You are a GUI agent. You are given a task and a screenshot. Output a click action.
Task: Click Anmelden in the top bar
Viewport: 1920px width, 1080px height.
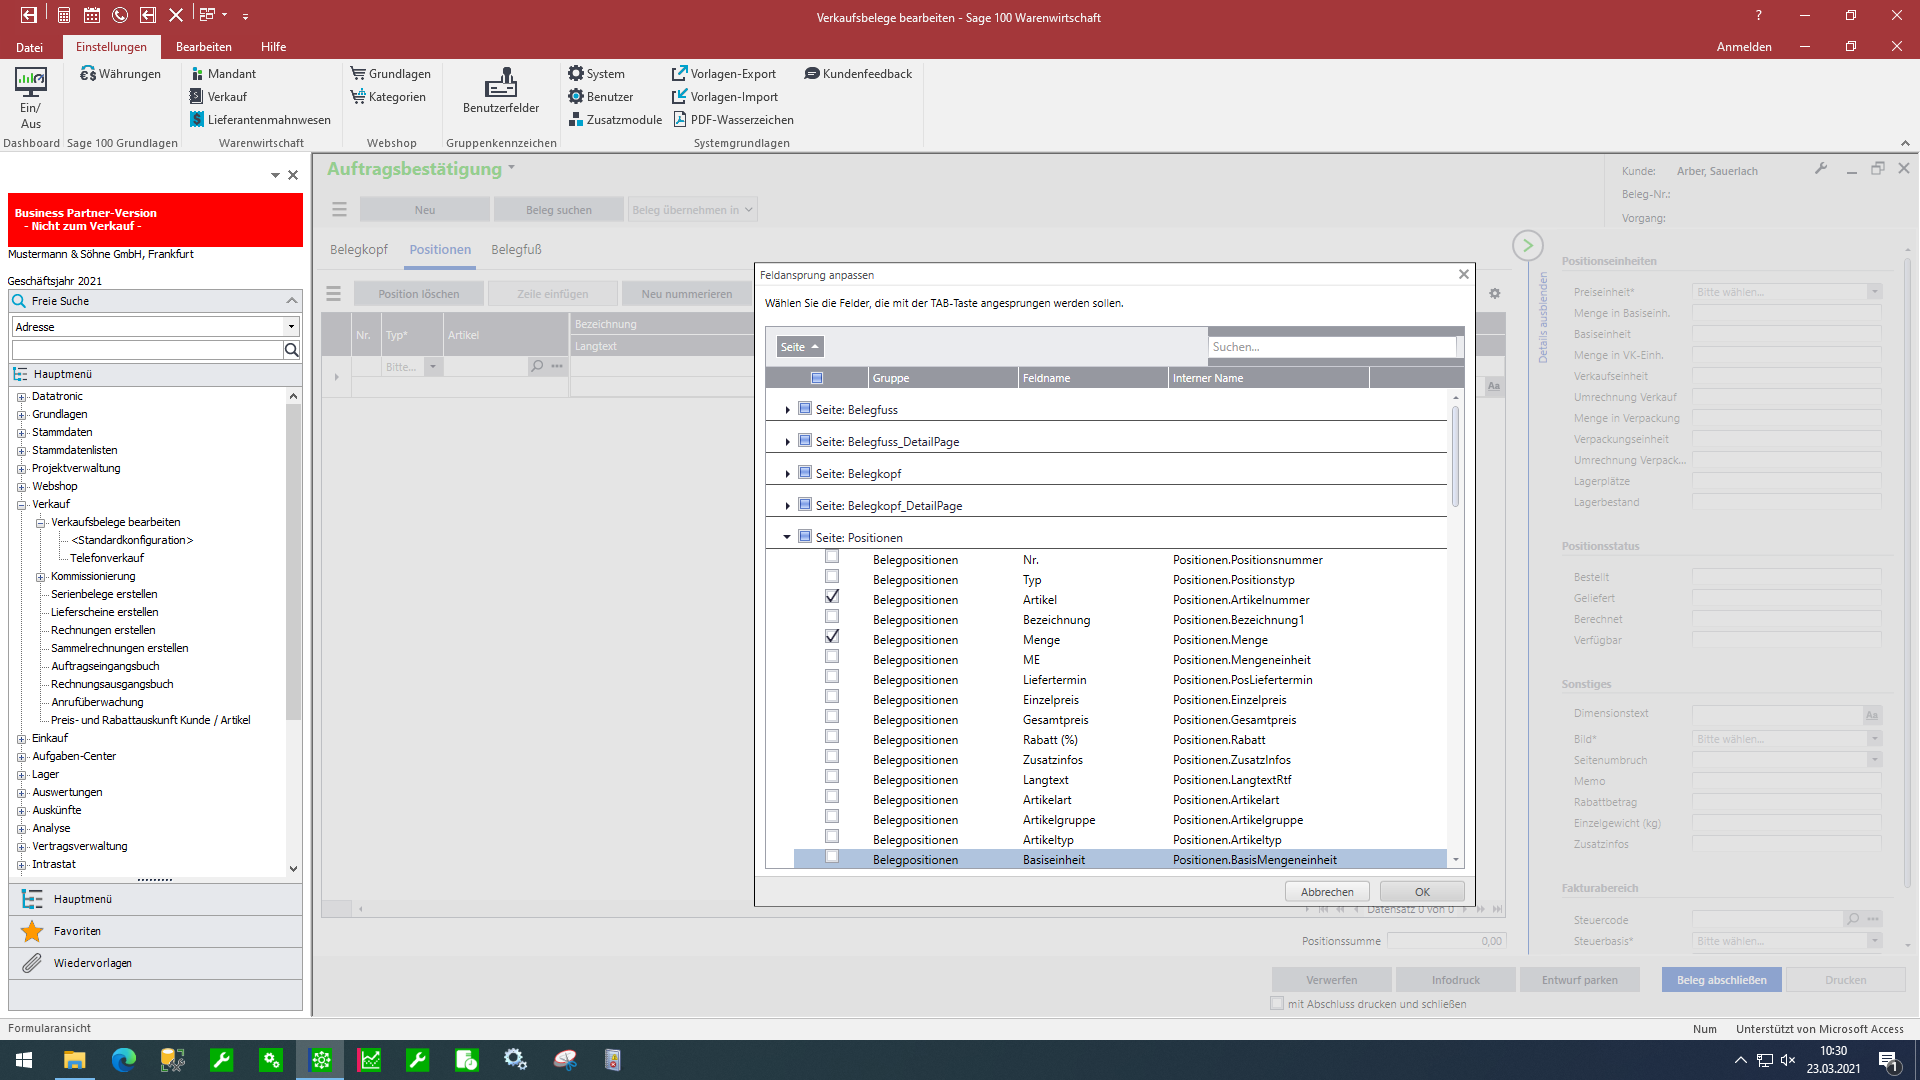coord(1744,47)
